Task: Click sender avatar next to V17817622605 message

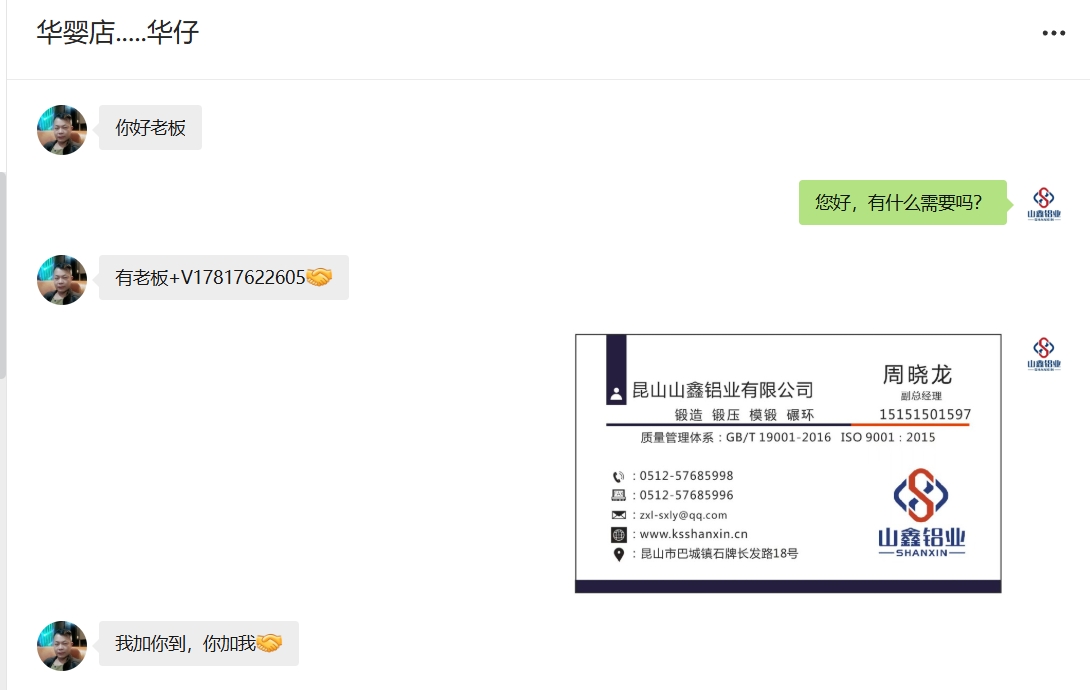Action: pos(62,280)
